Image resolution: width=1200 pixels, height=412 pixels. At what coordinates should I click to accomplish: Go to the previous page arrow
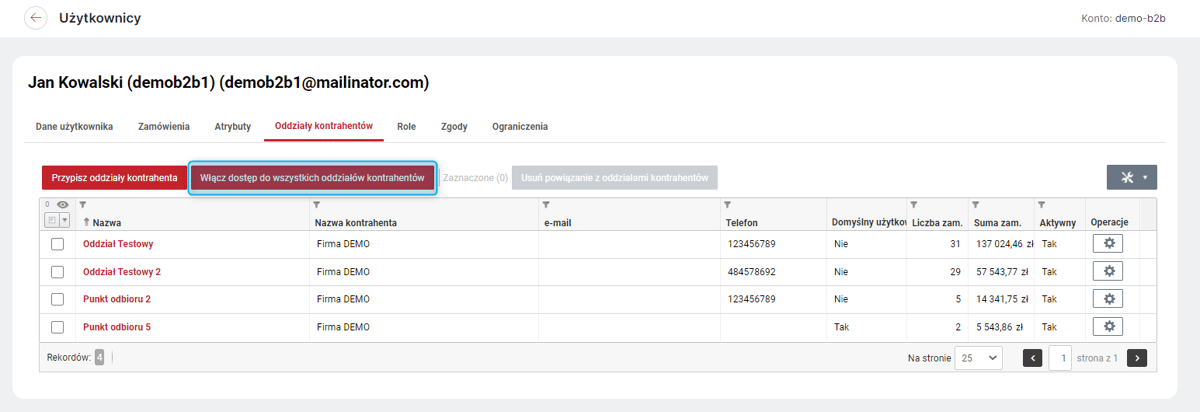pos(1033,357)
